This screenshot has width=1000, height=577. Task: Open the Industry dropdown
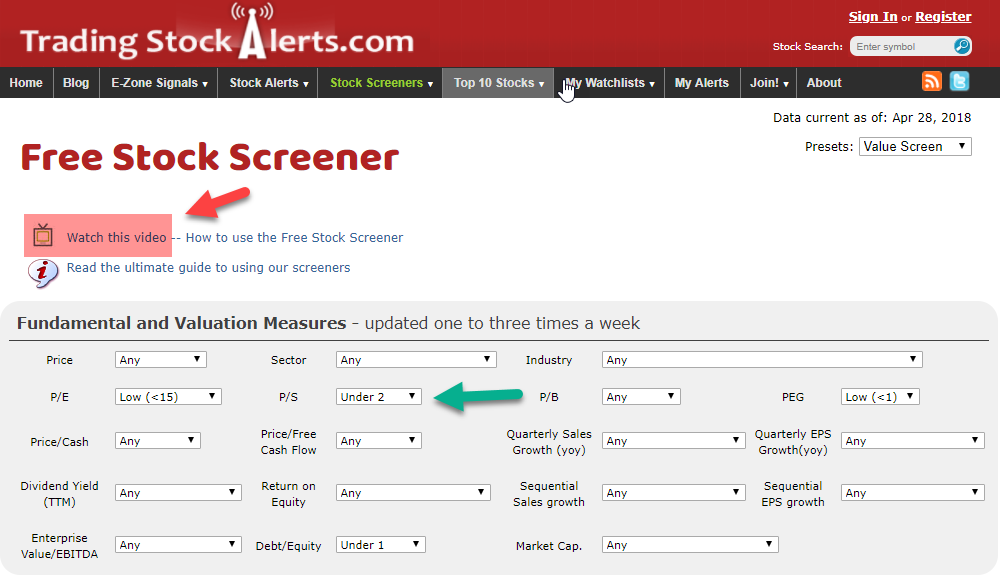coord(761,360)
